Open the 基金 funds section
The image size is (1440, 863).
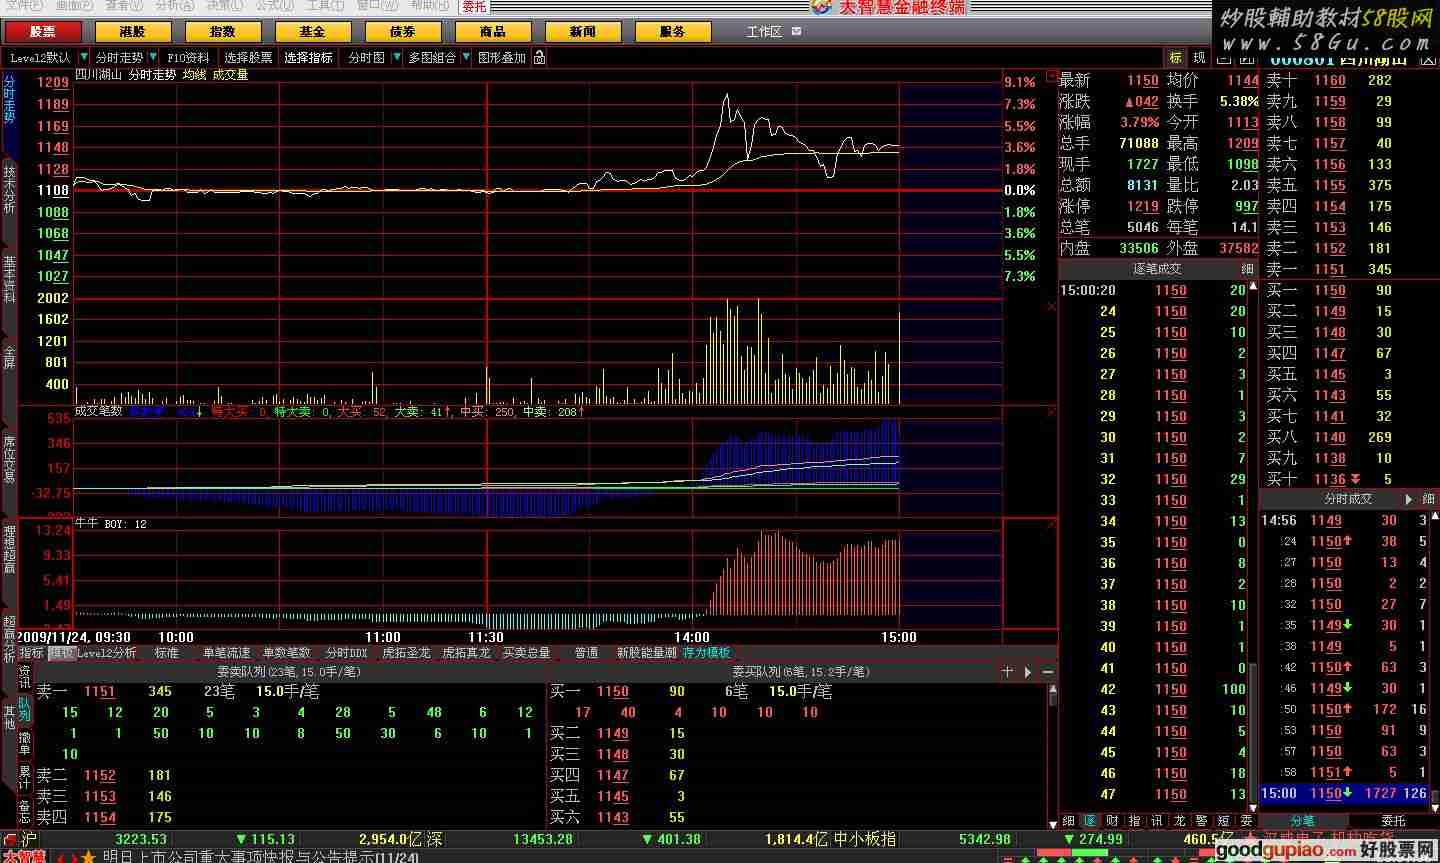click(x=313, y=32)
